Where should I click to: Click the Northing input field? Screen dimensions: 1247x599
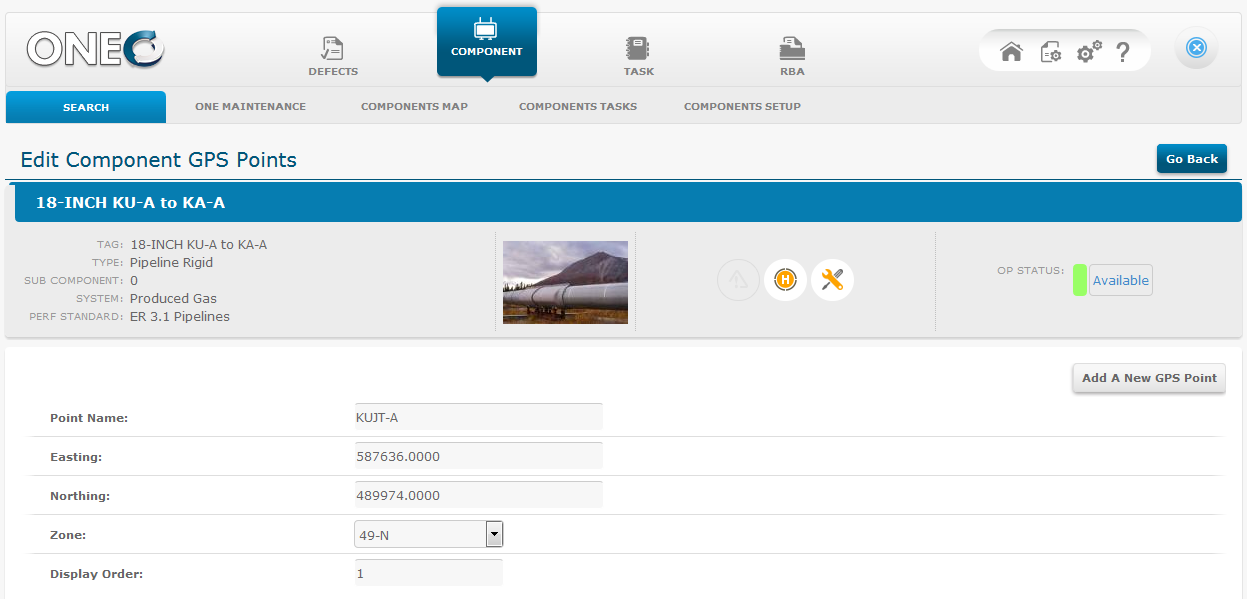(478, 495)
